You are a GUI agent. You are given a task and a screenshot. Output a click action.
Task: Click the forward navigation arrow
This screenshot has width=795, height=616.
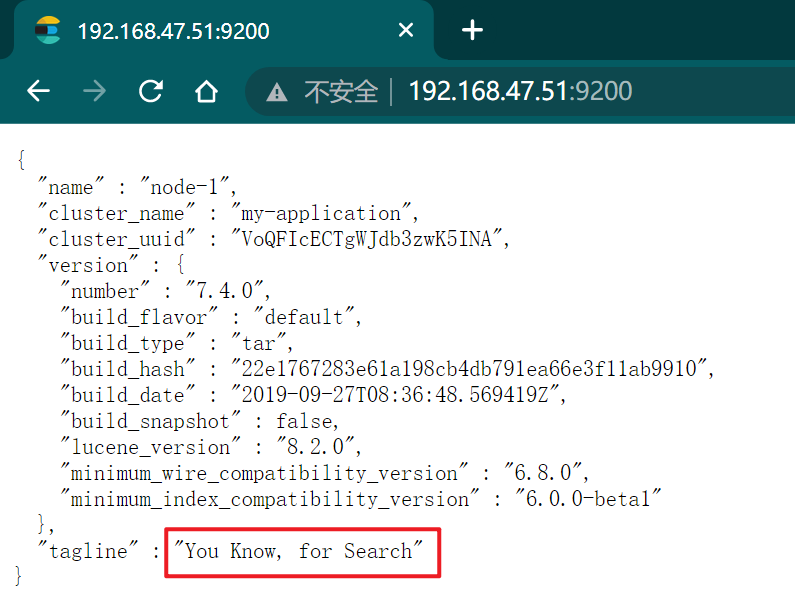click(x=94, y=92)
